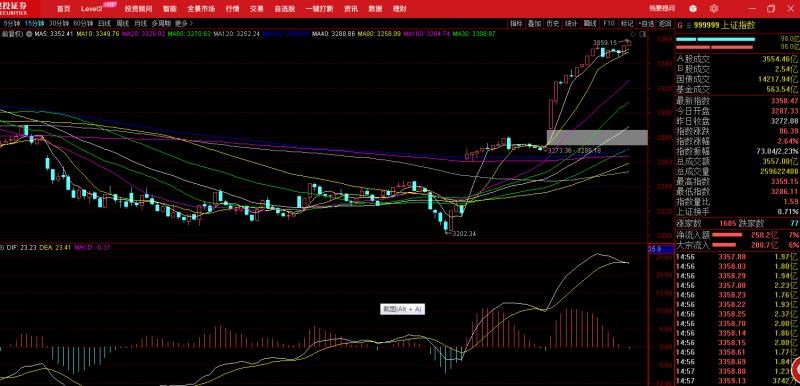Image resolution: width=800 pixels, height=386 pixels.
Task: Click the 截图(Alt + A) tooltip label
Action: [403, 309]
